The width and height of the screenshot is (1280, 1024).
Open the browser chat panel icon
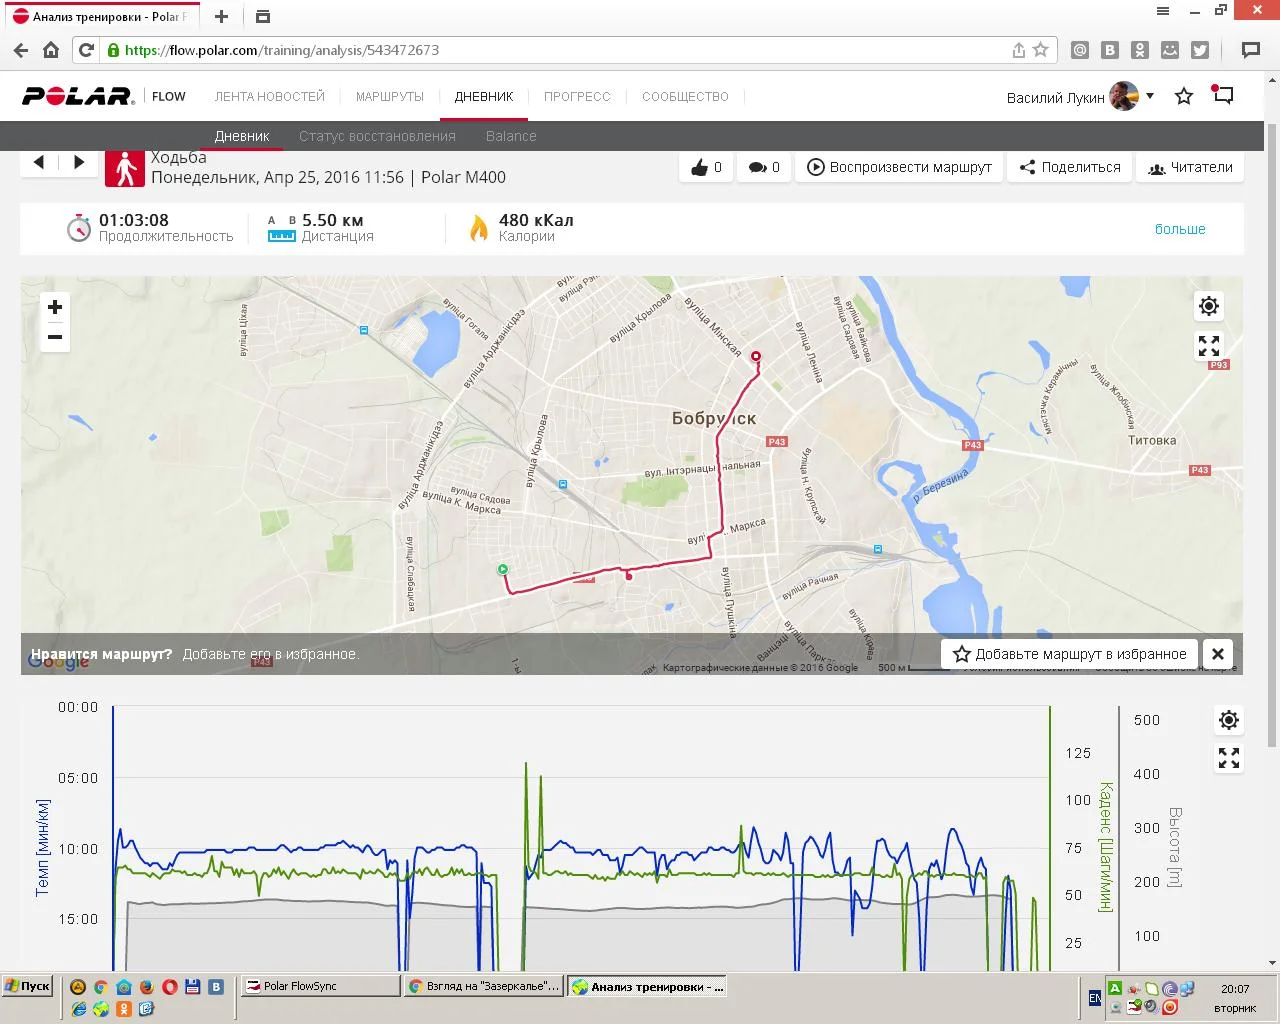click(1250, 50)
